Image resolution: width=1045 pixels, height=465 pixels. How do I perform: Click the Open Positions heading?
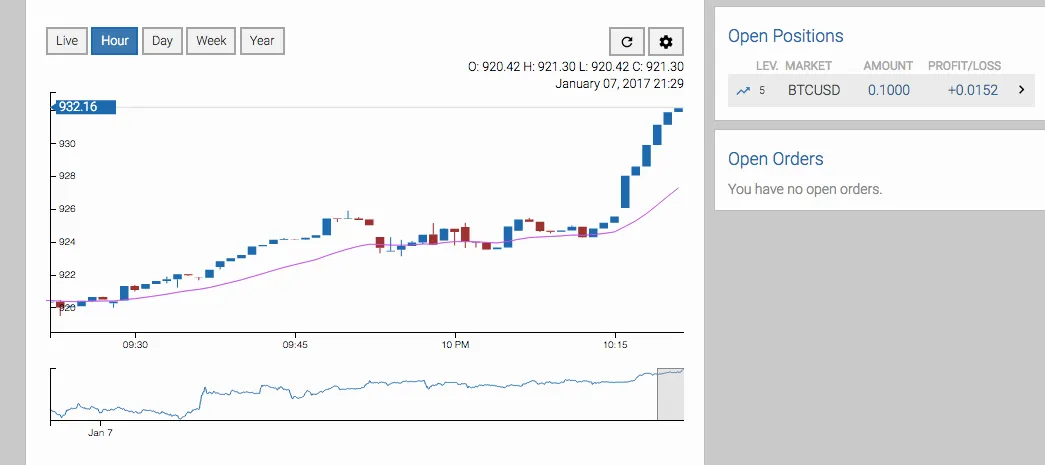click(x=786, y=36)
